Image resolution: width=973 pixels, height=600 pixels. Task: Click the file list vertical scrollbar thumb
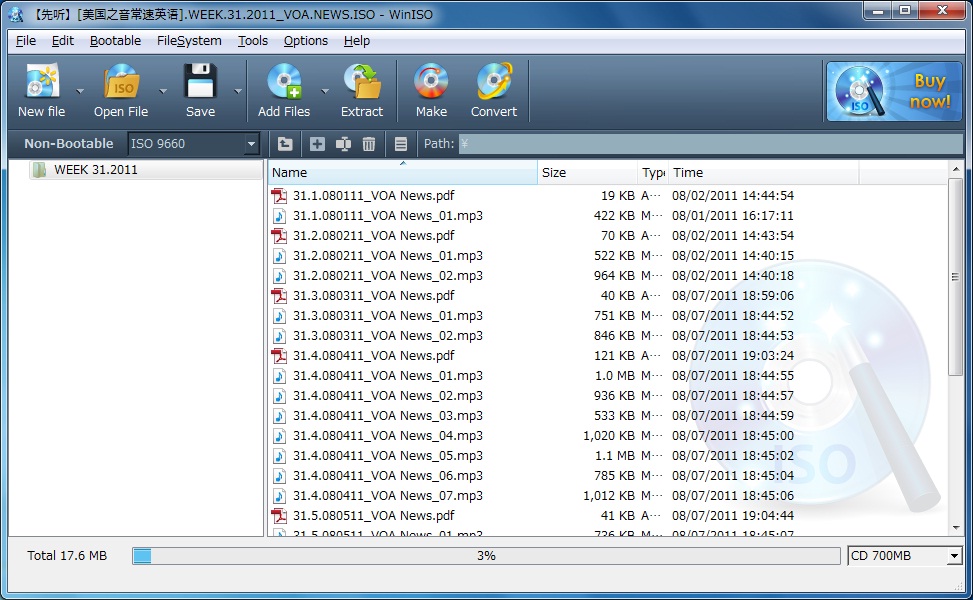(x=956, y=277)
